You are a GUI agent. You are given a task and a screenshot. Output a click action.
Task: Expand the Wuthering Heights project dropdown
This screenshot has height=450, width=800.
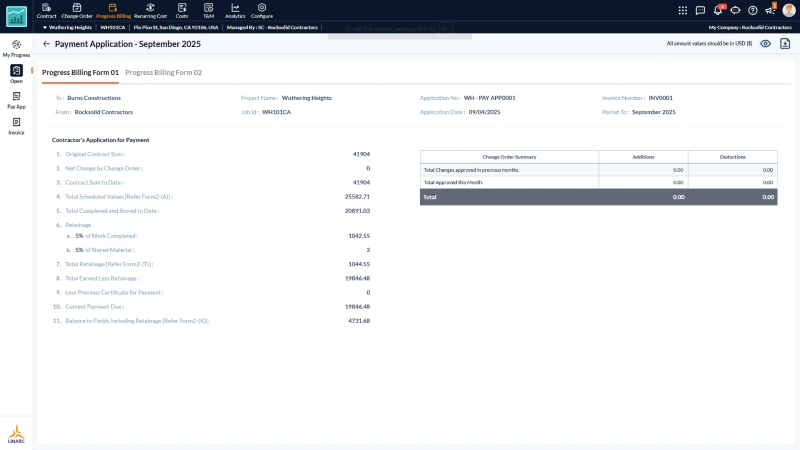click(x=67, y=28)
